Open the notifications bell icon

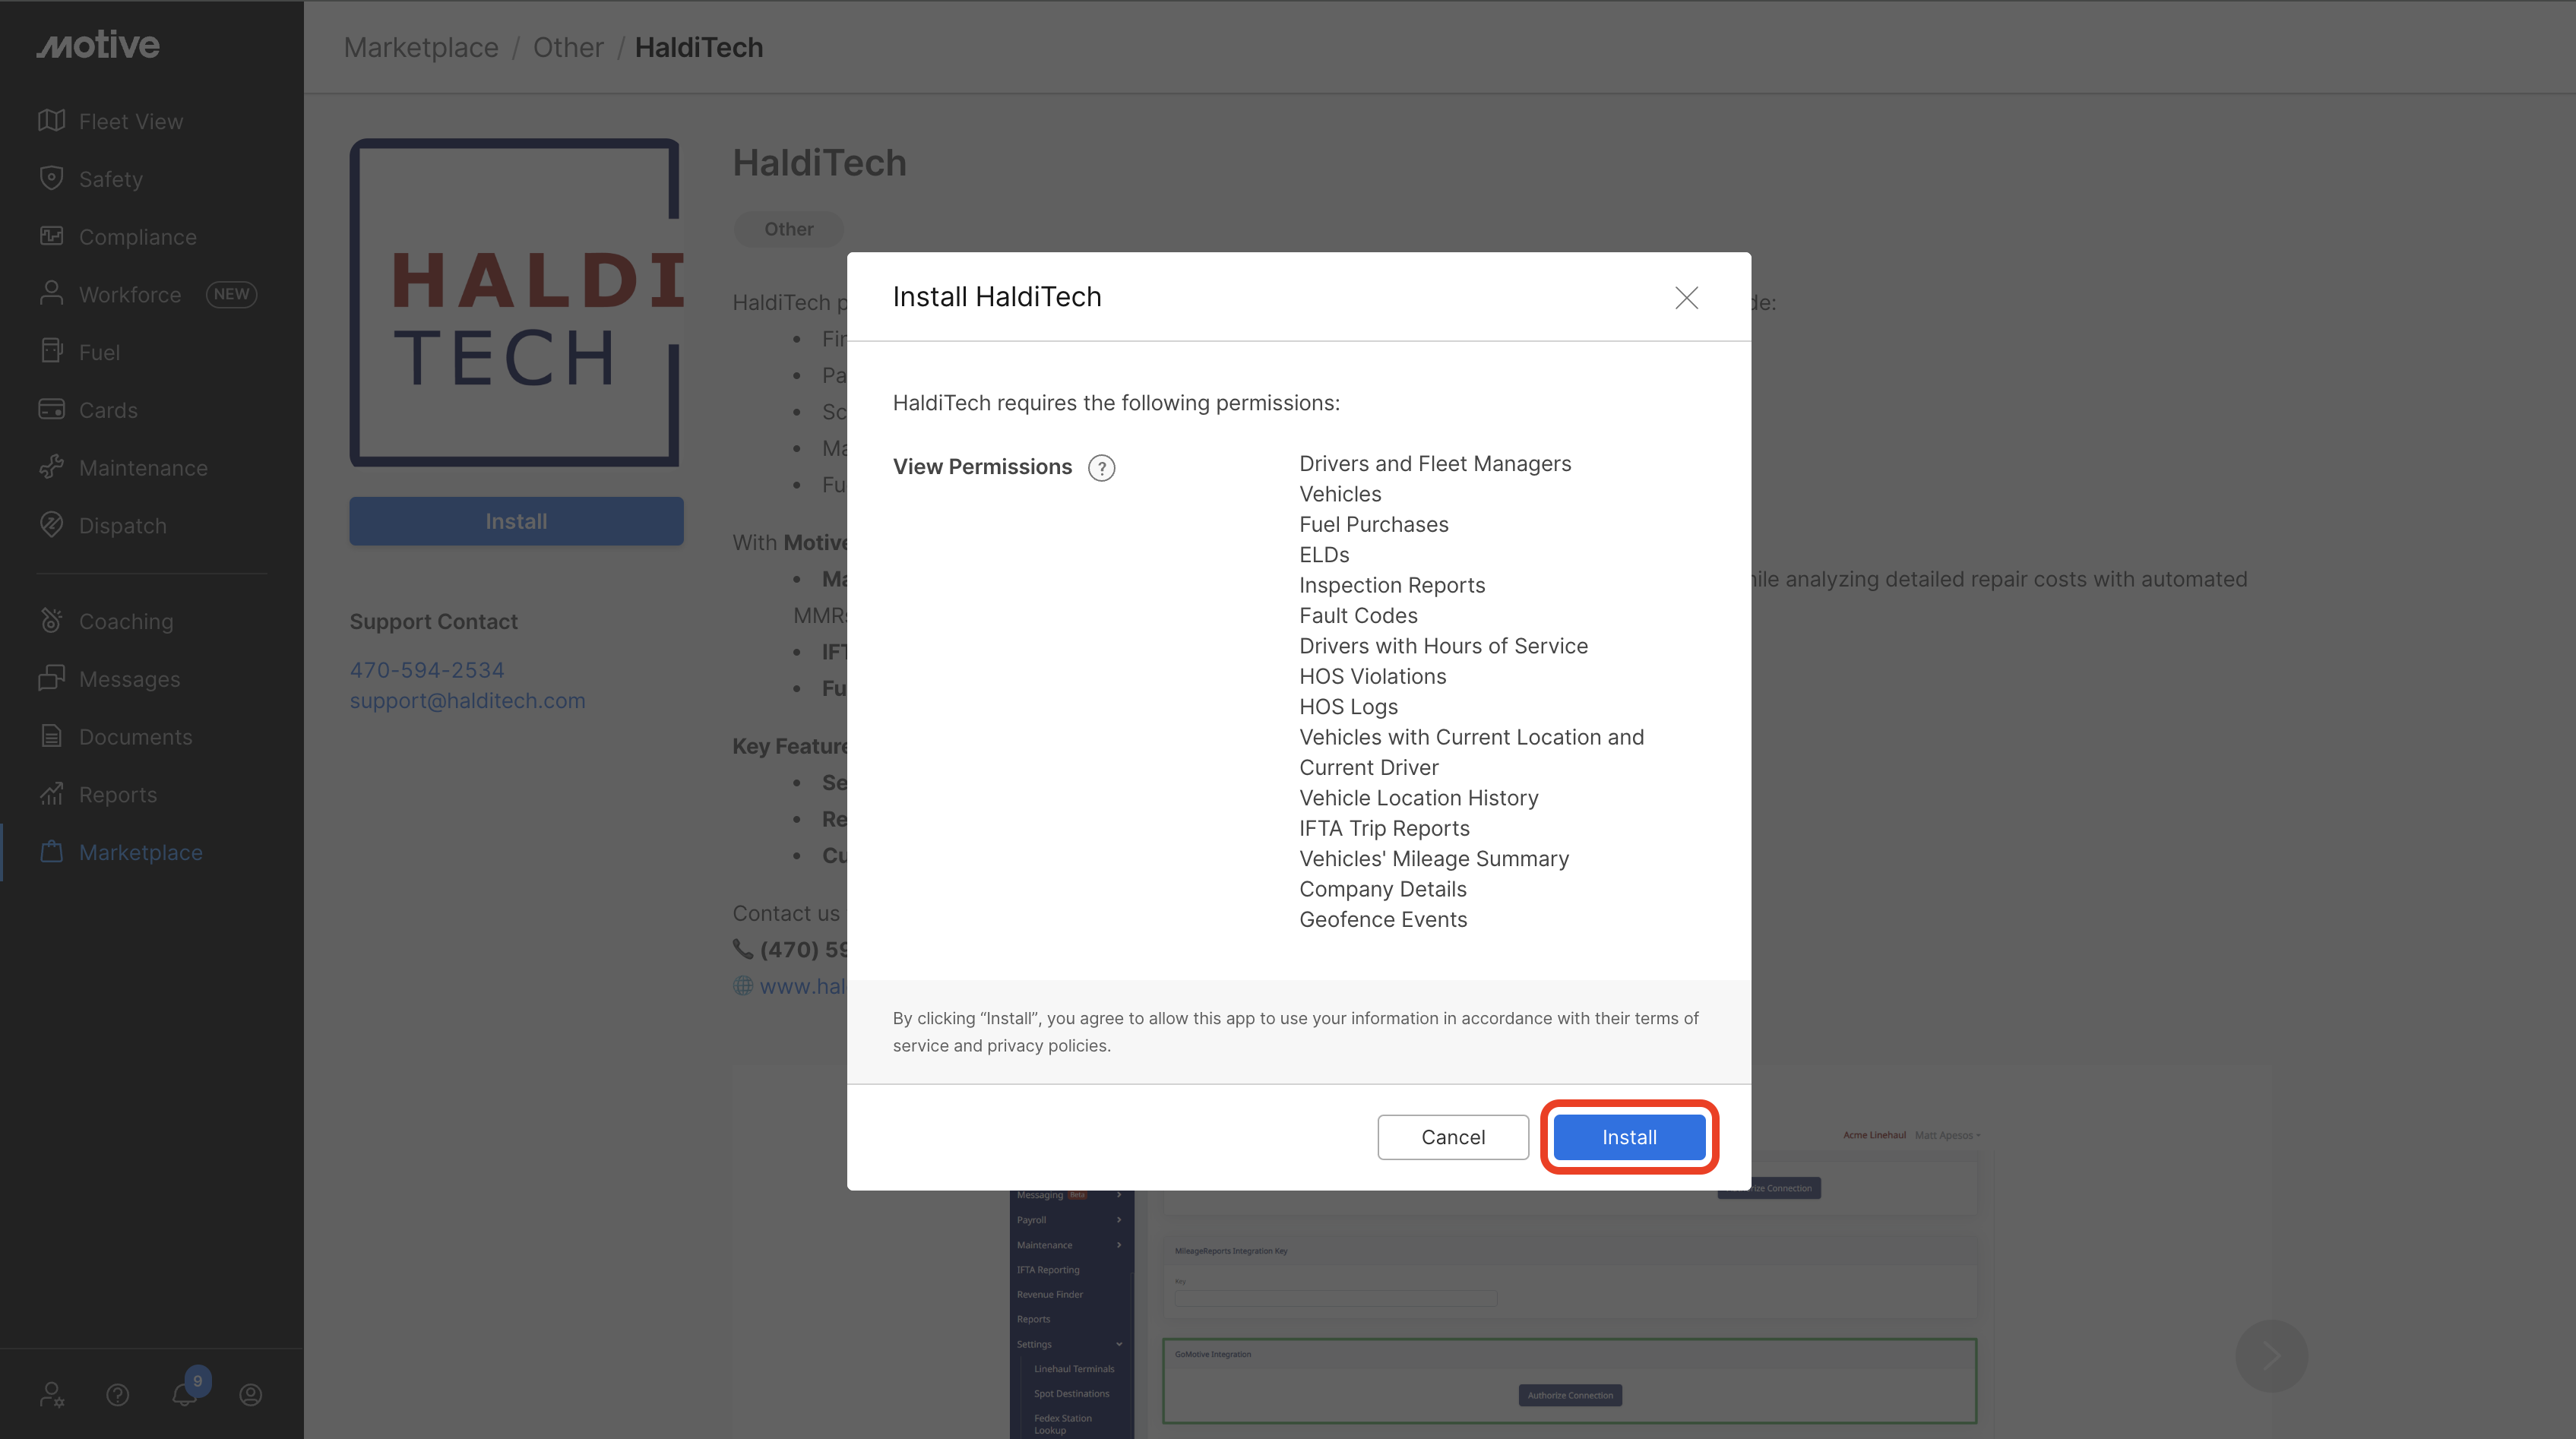[185, 1394]
